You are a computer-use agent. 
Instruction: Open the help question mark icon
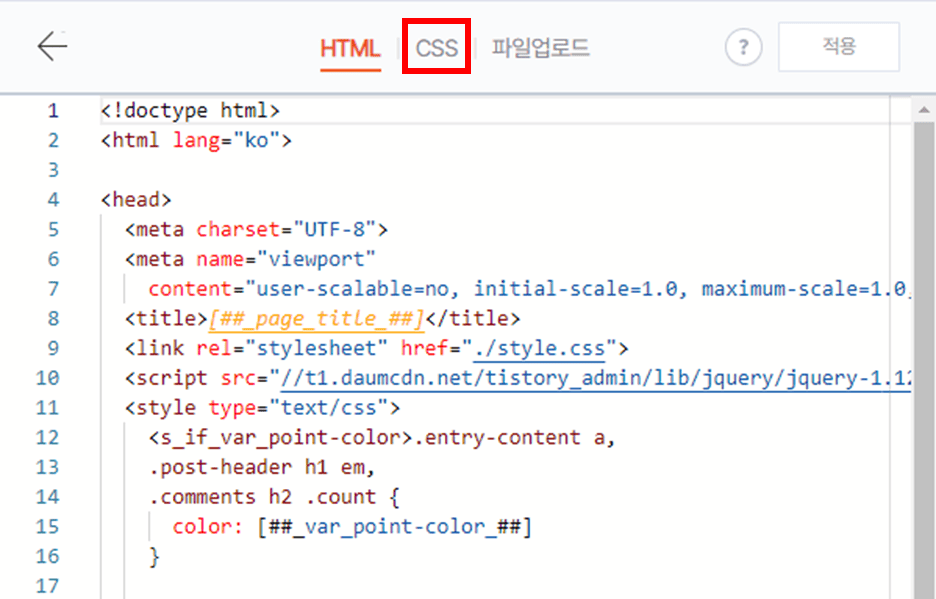click(x=743, y=46)
